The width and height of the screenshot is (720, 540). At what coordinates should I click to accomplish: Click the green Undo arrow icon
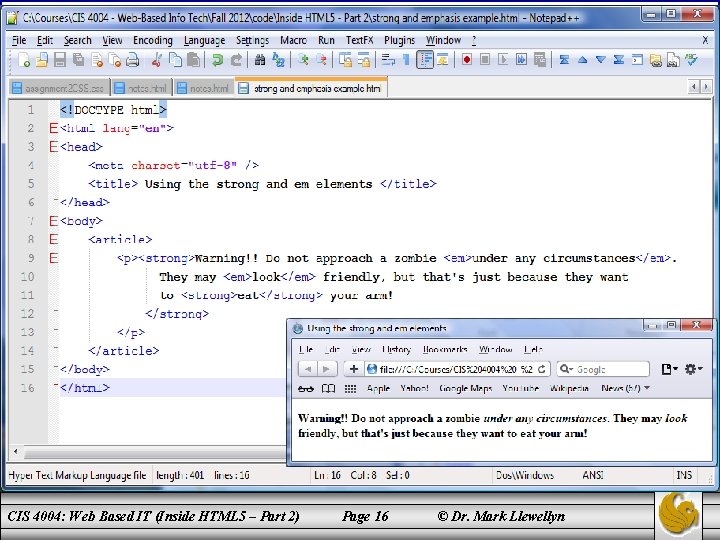click(217, 60)
